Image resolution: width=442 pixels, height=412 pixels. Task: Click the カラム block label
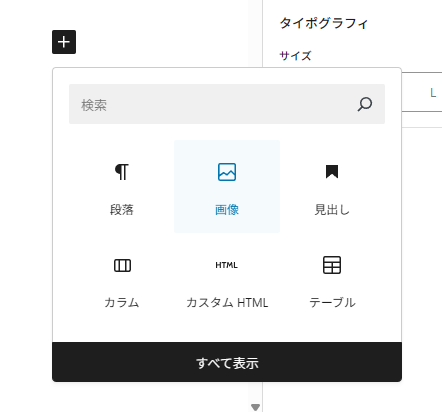coord(122,302)
